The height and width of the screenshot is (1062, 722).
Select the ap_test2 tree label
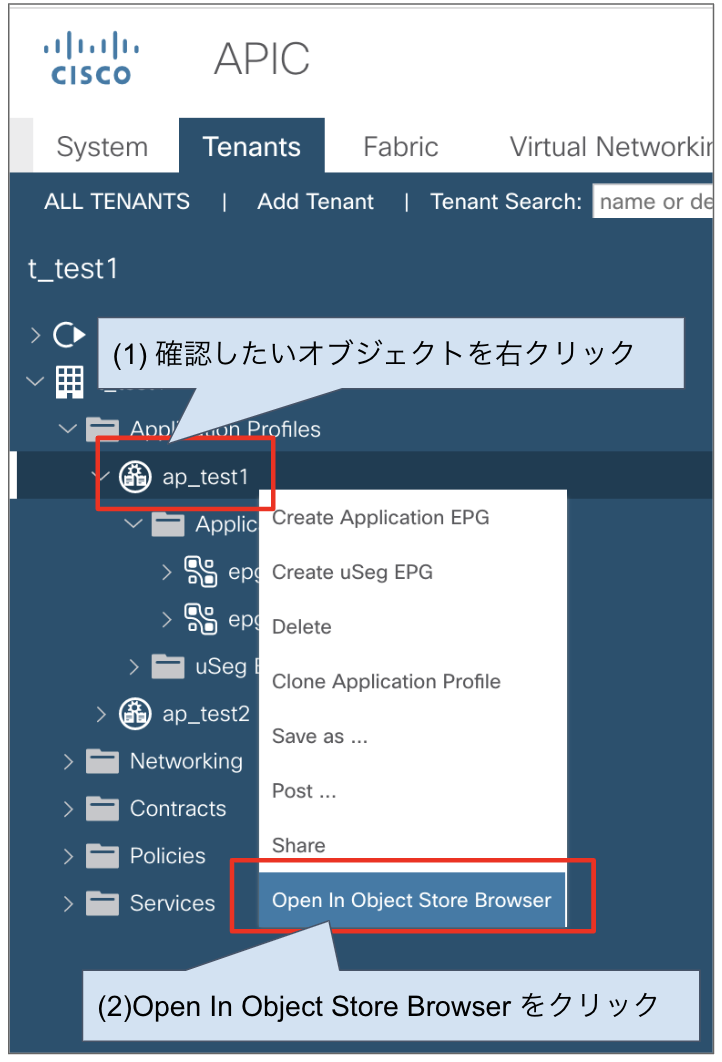206,714
